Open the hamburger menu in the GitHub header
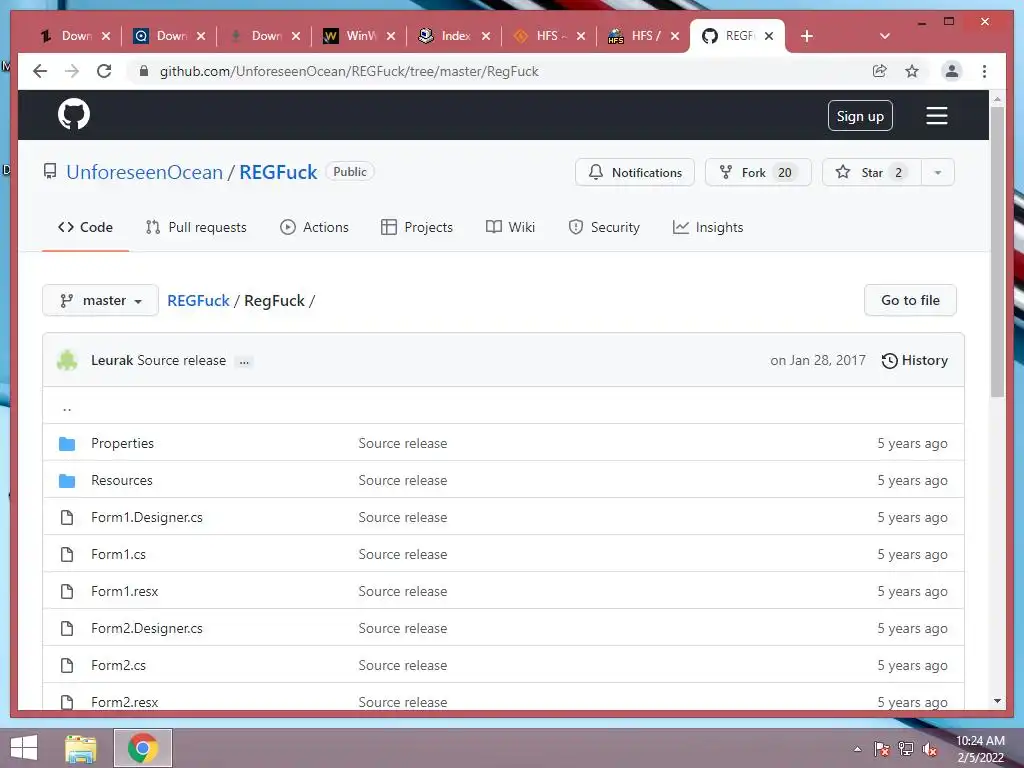This screenshot has height=768, width=1024. click(936, 116)
